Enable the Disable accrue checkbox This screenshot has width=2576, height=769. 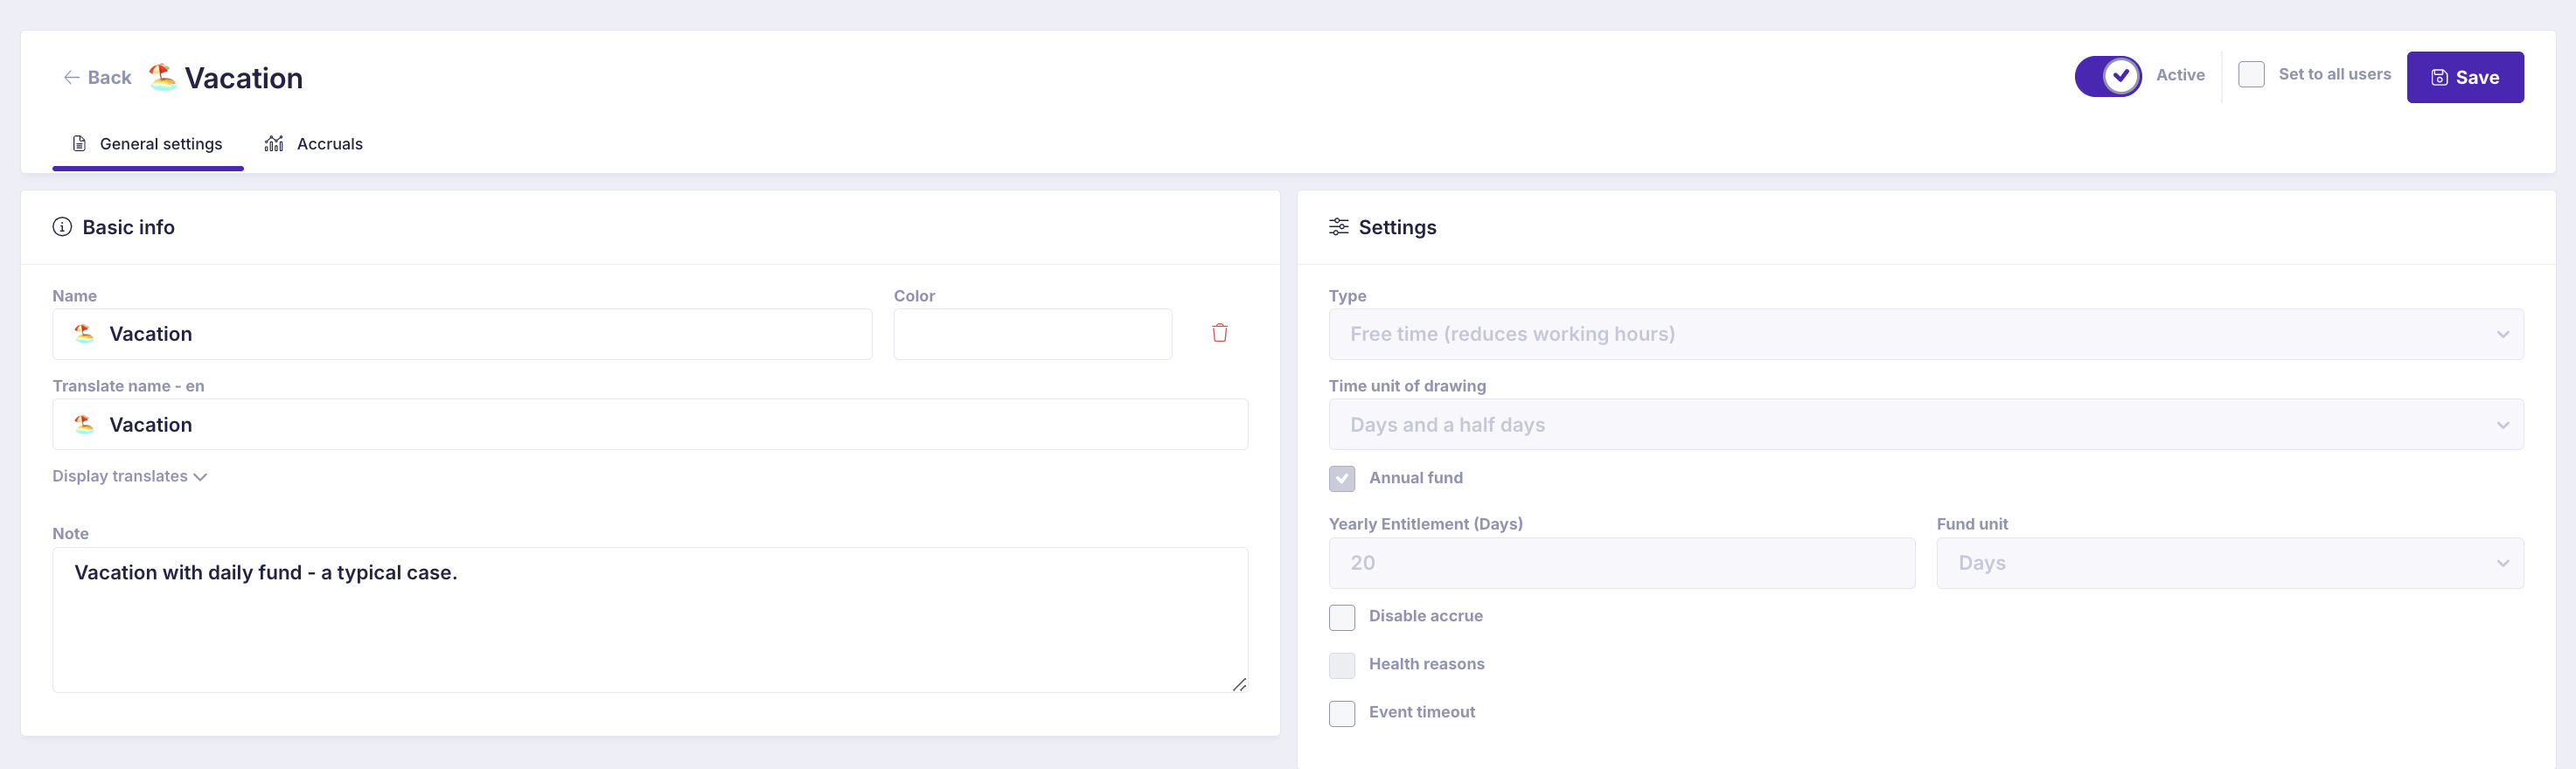click(1341, 617)
